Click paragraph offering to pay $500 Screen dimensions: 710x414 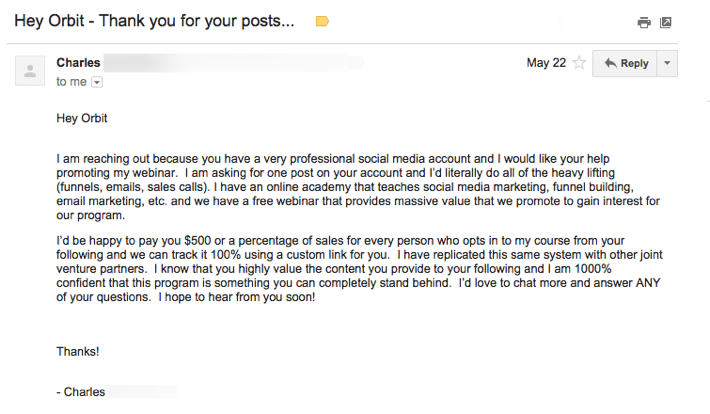click(359, 269)
